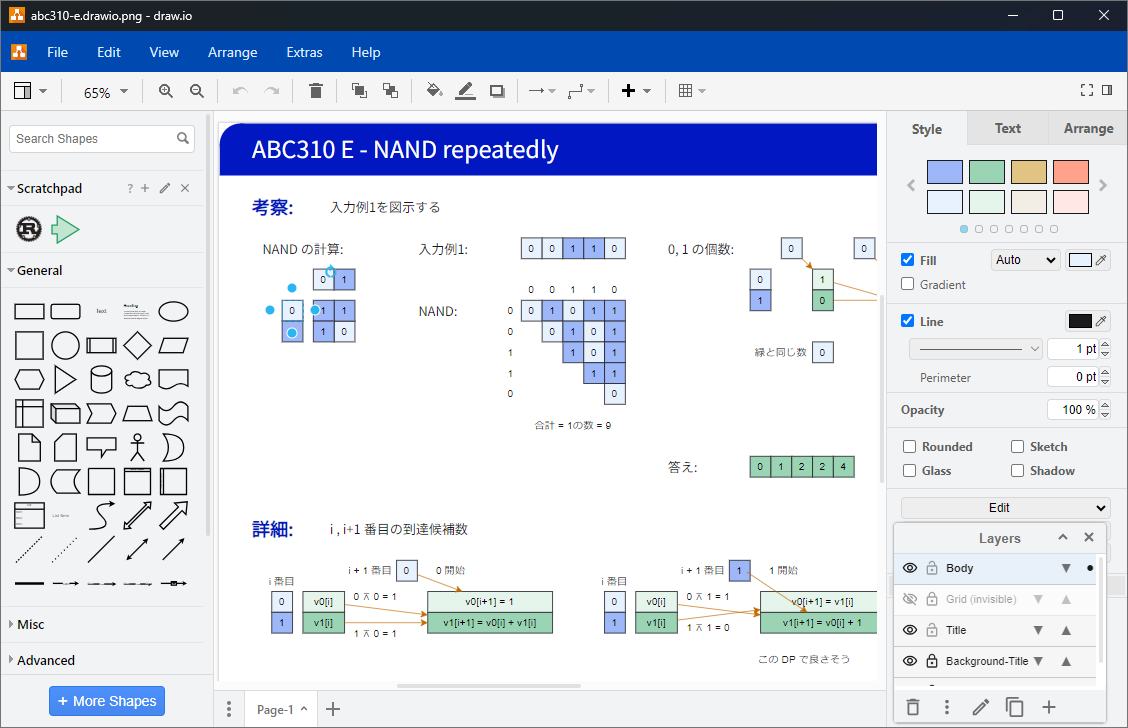Enable the Rounded checkbox
The image size is (1128, 728).
click(909, 447)
